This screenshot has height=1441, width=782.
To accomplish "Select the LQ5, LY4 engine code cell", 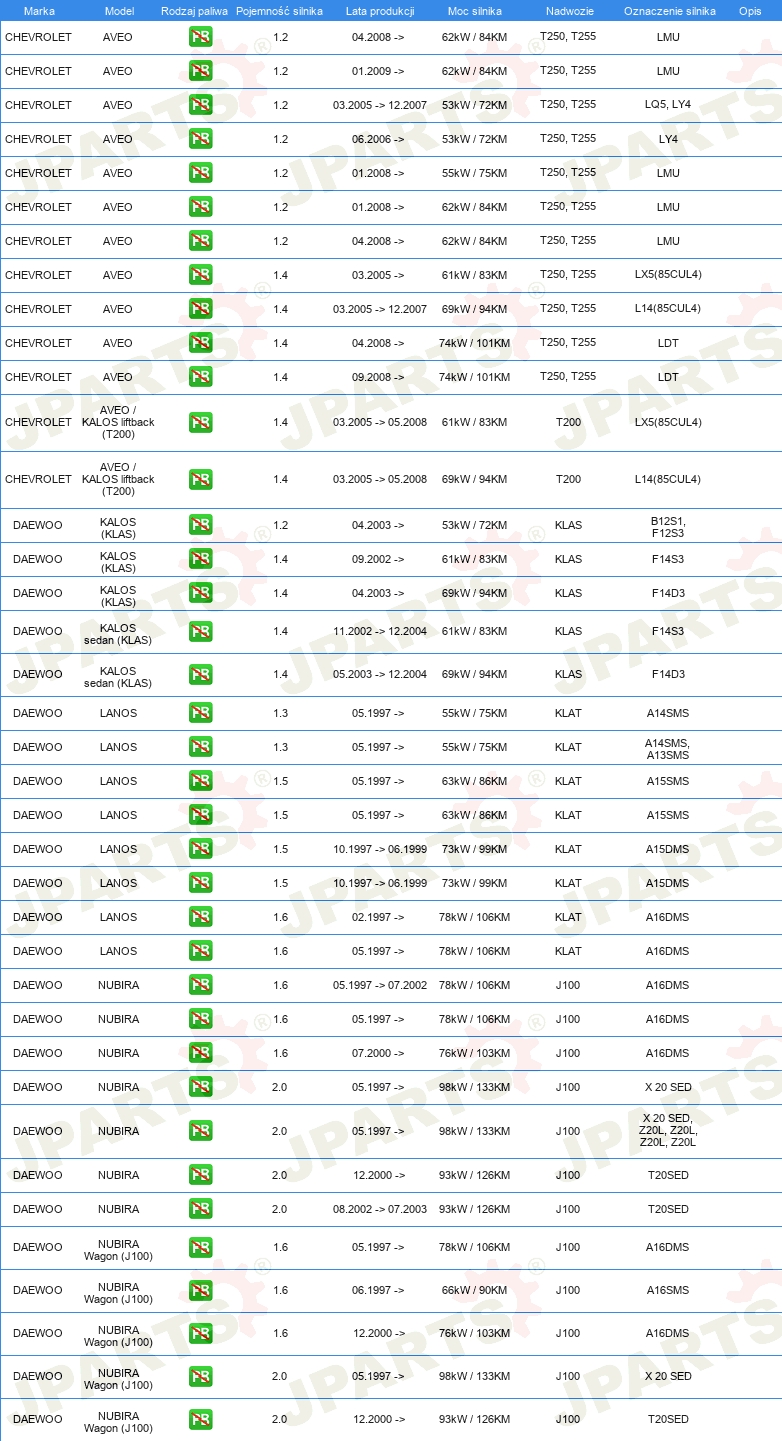I will [668, 106].
